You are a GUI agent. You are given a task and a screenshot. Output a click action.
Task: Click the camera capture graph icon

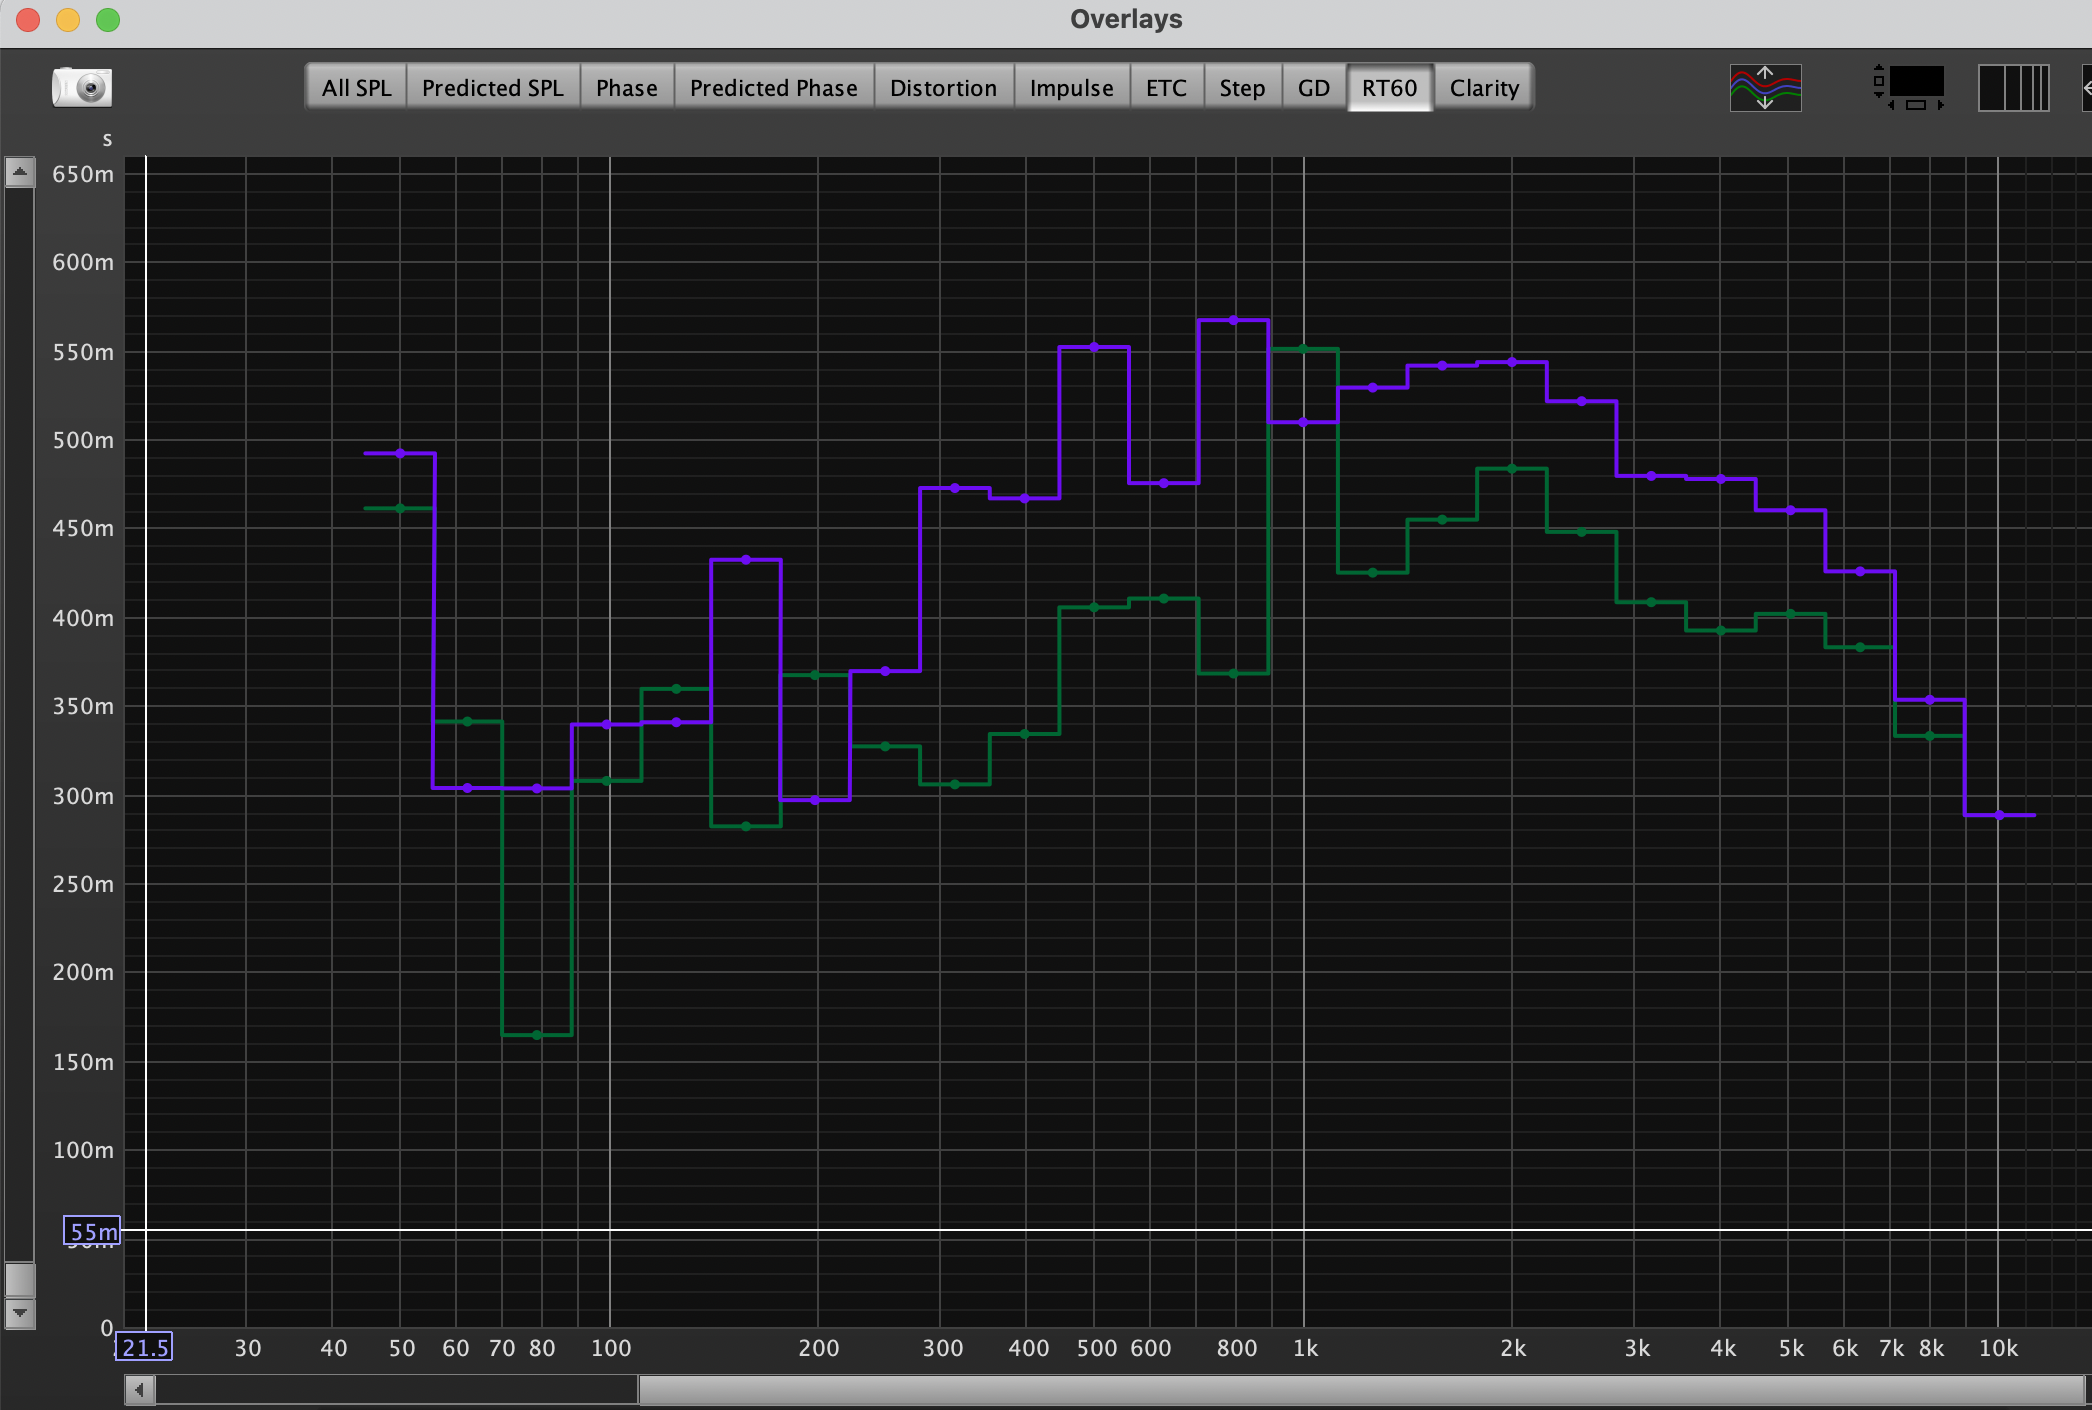82,88
